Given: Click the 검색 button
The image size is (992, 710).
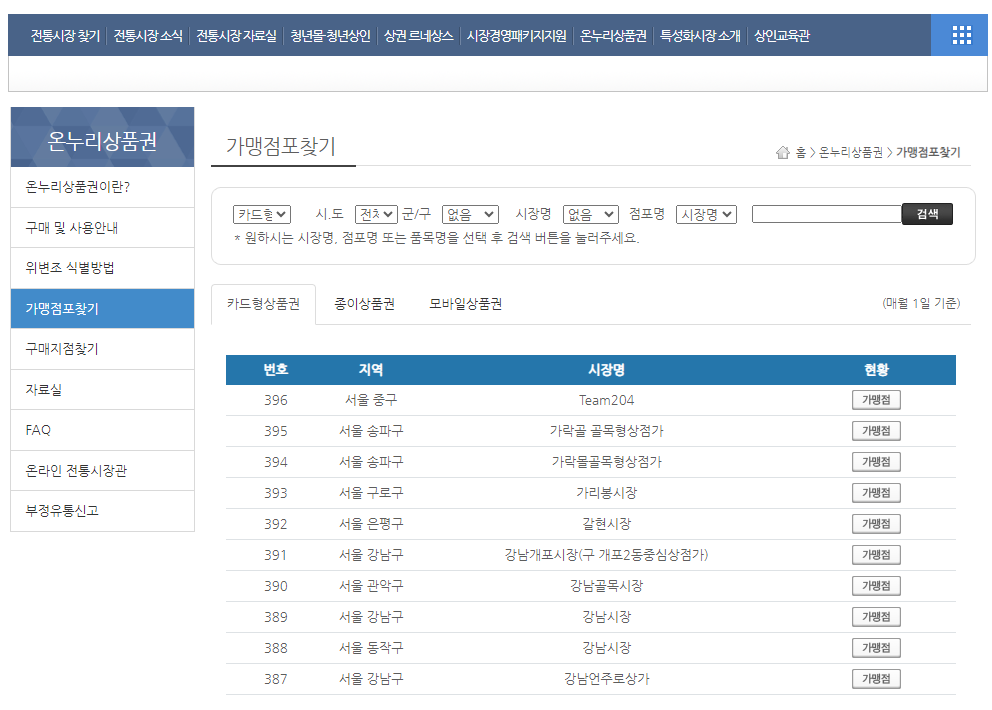Looking at the screenshot, I should click(927, 214).
